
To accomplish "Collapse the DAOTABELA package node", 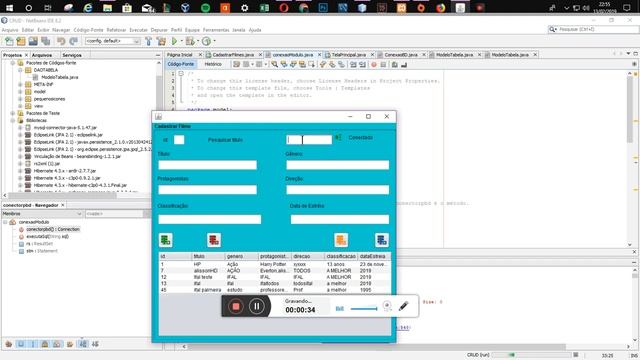I will pos(20,70).
